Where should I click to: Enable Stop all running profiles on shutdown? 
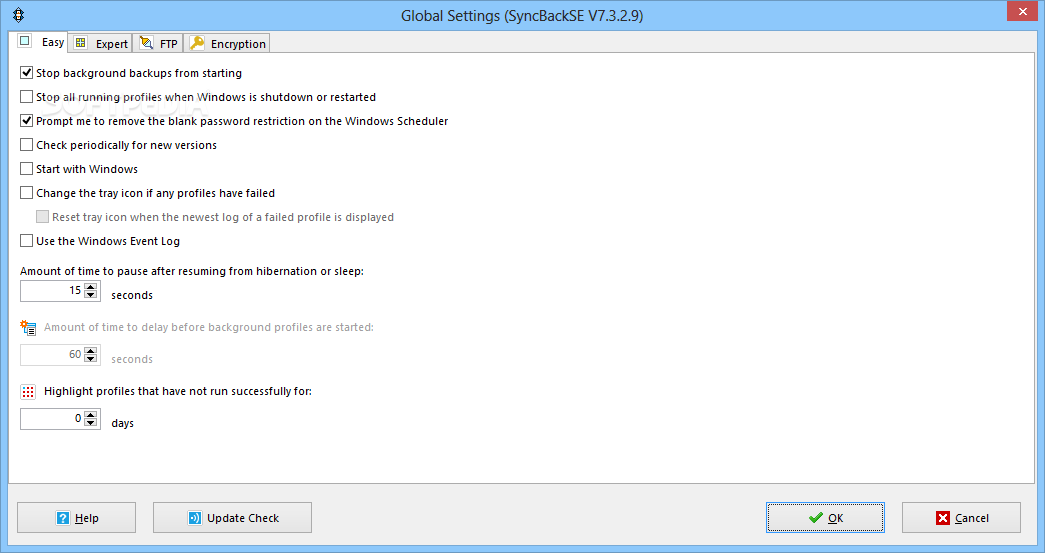27,97
